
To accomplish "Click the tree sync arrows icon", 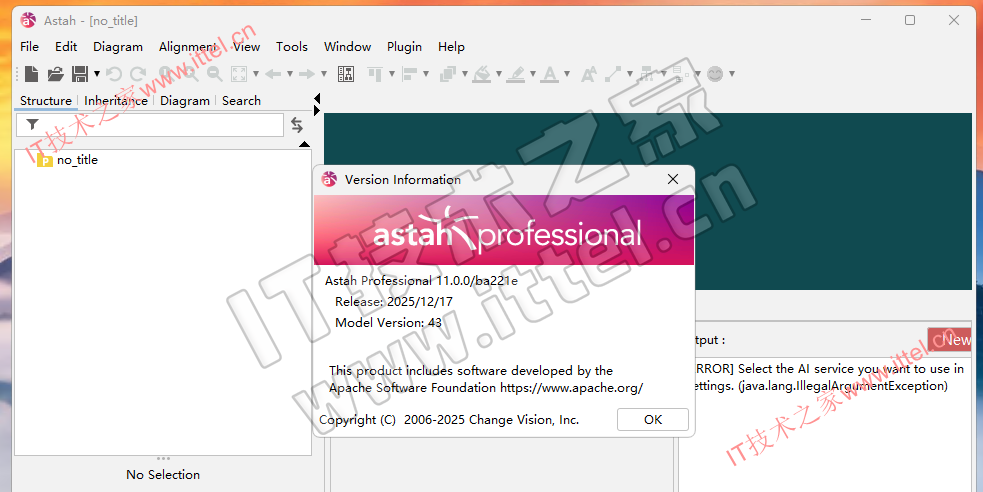I will [297, 125].
